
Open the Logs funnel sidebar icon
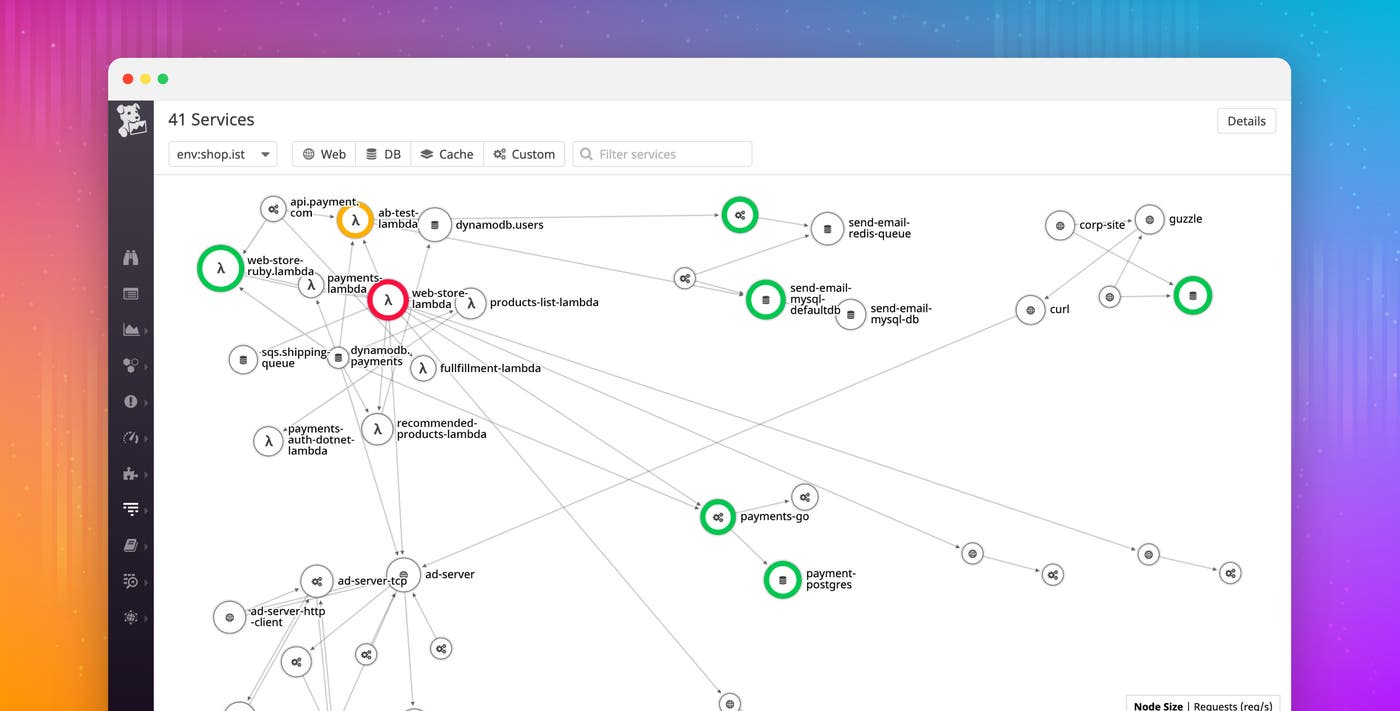131,509
